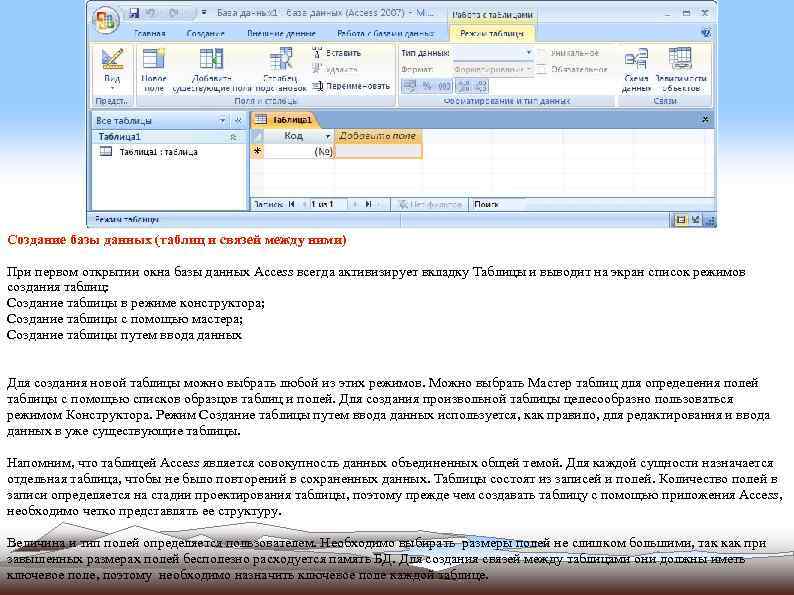794x595 pixels.
Task: Switch to datasheet view icon in status bar
Action: pyautogui.click(x=680, y=220)
